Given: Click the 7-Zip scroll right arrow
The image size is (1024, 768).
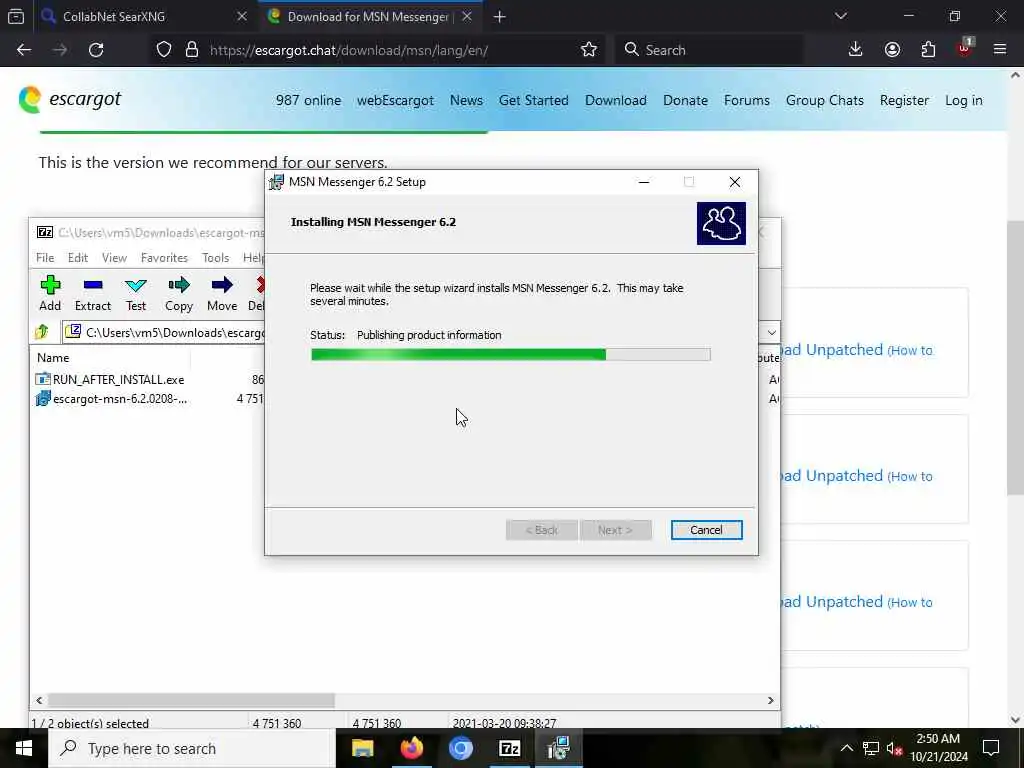Looking at the screenshot, I should tap(771, 700).
